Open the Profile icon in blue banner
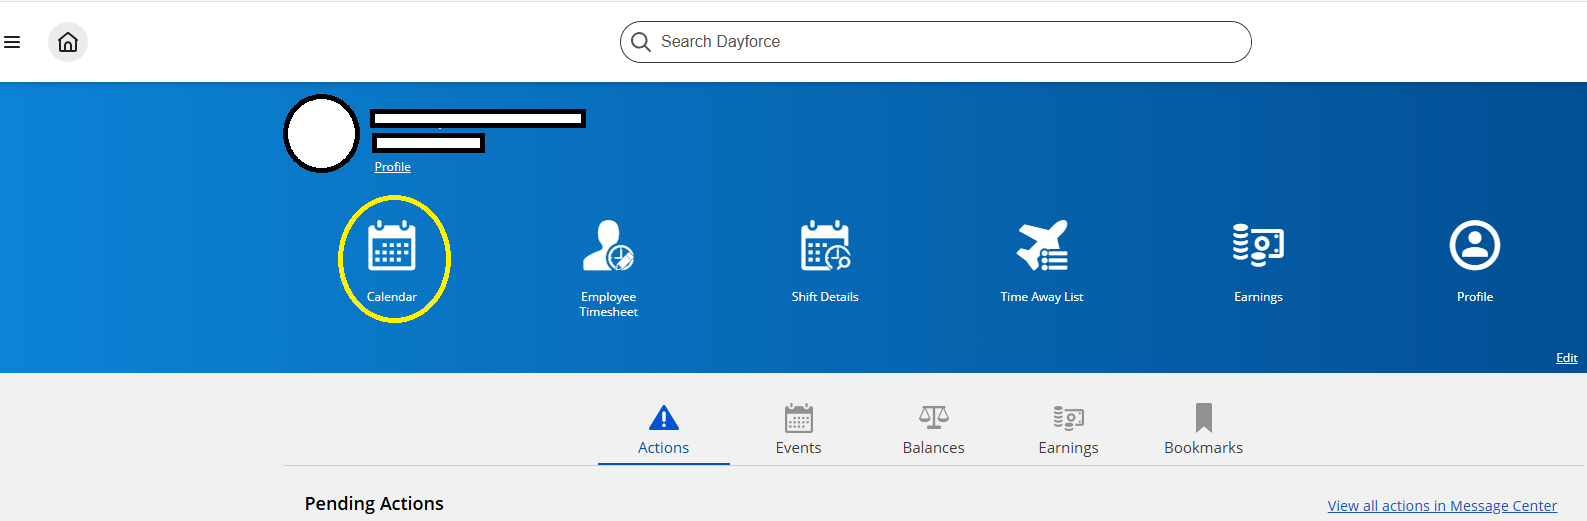The height and width of the screenshot is (521, 1587). 1475,245
